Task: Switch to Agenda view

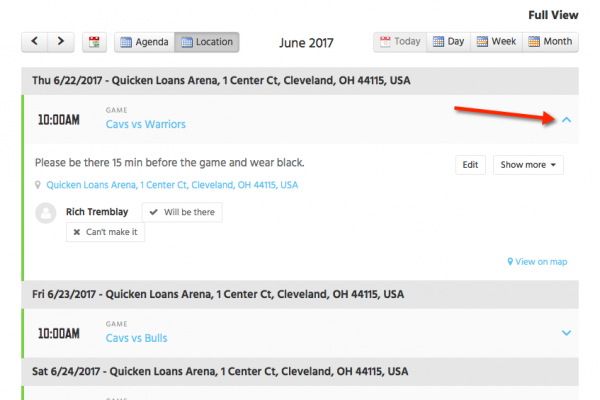Action: (x=144, y=42)
